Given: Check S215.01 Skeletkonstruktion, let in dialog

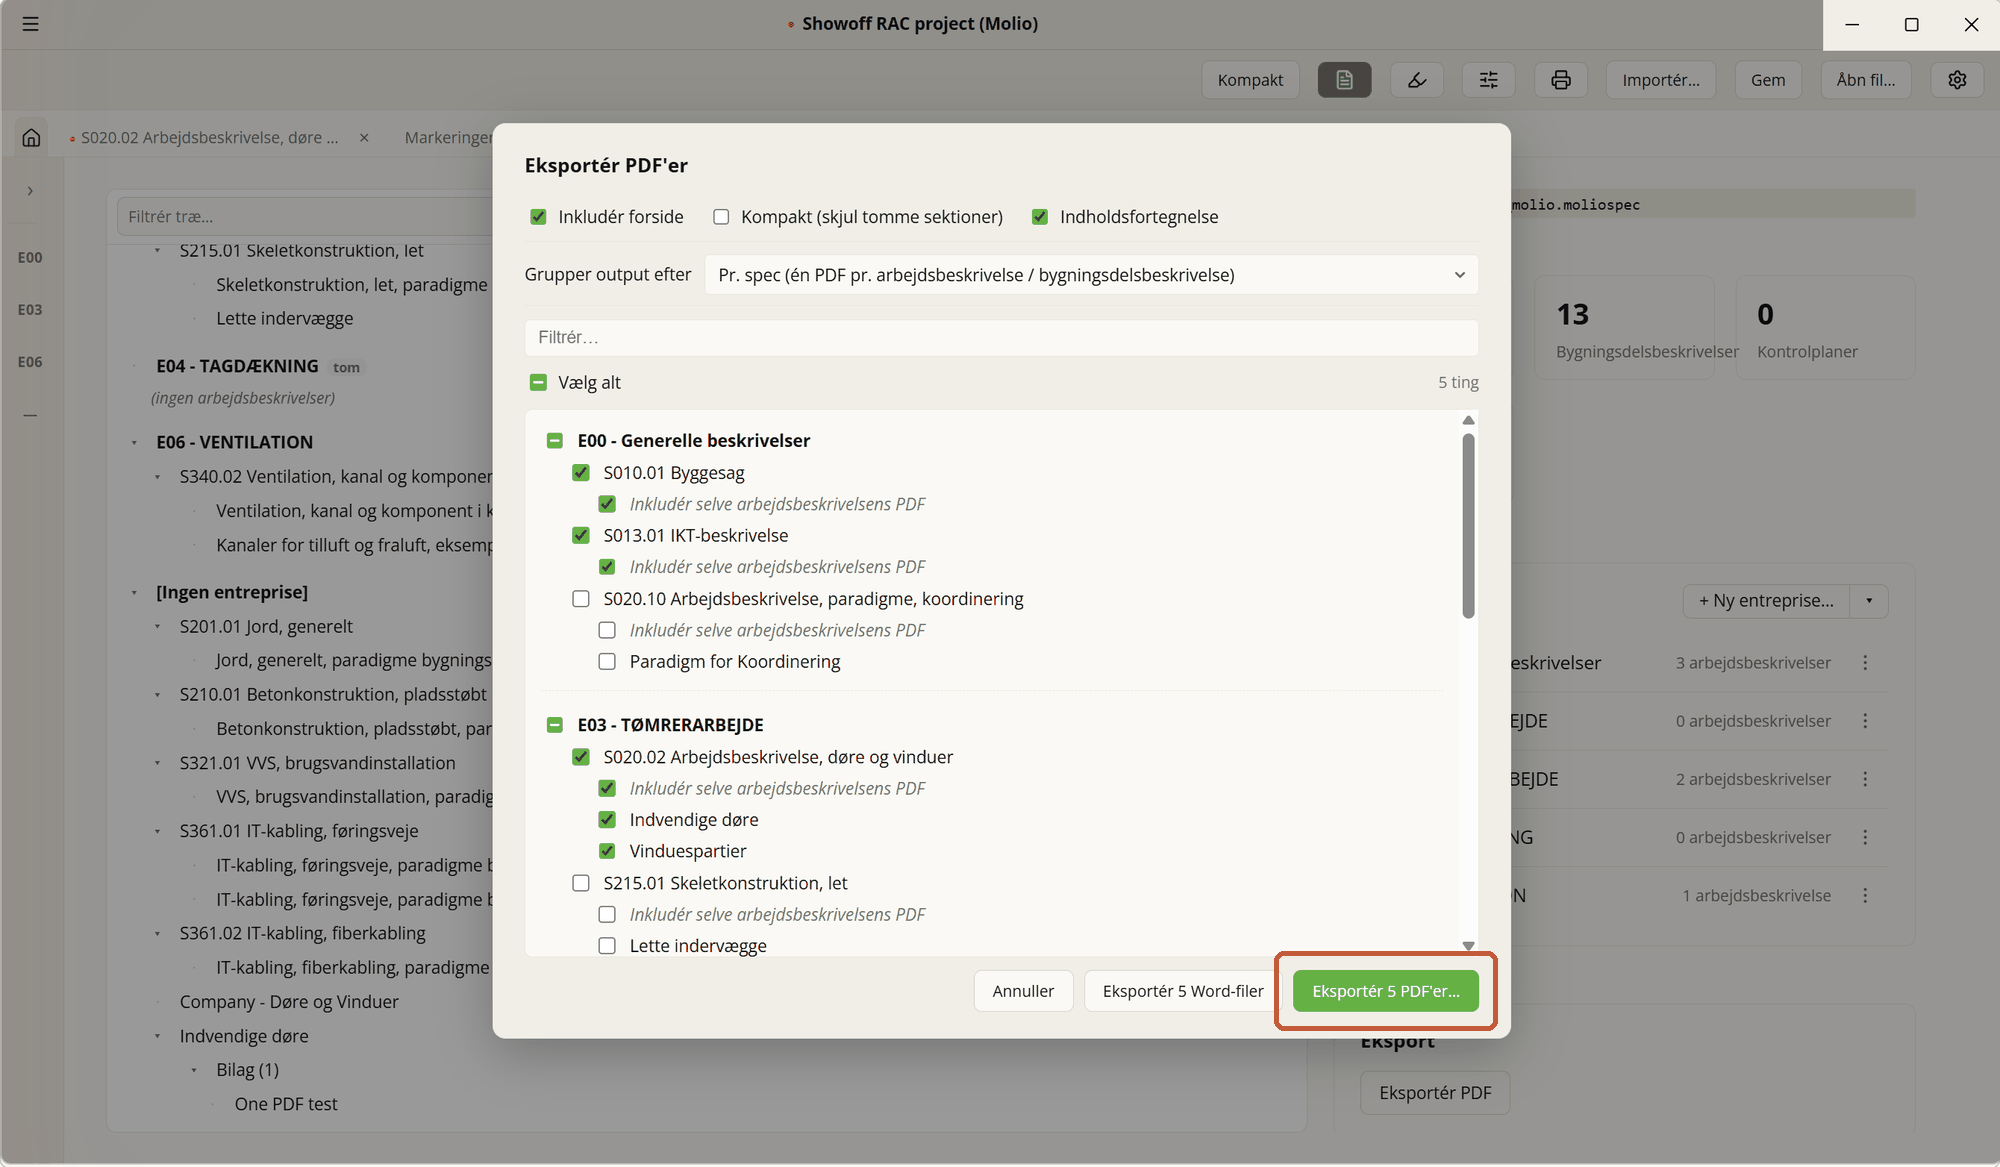Looking at the screenshot, I should pos(581,883).
